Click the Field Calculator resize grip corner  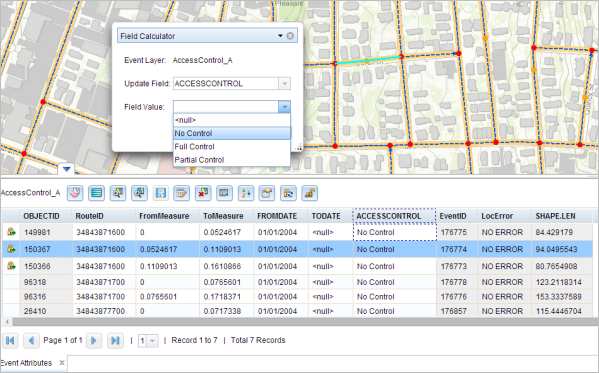click(x=299, y=147)
